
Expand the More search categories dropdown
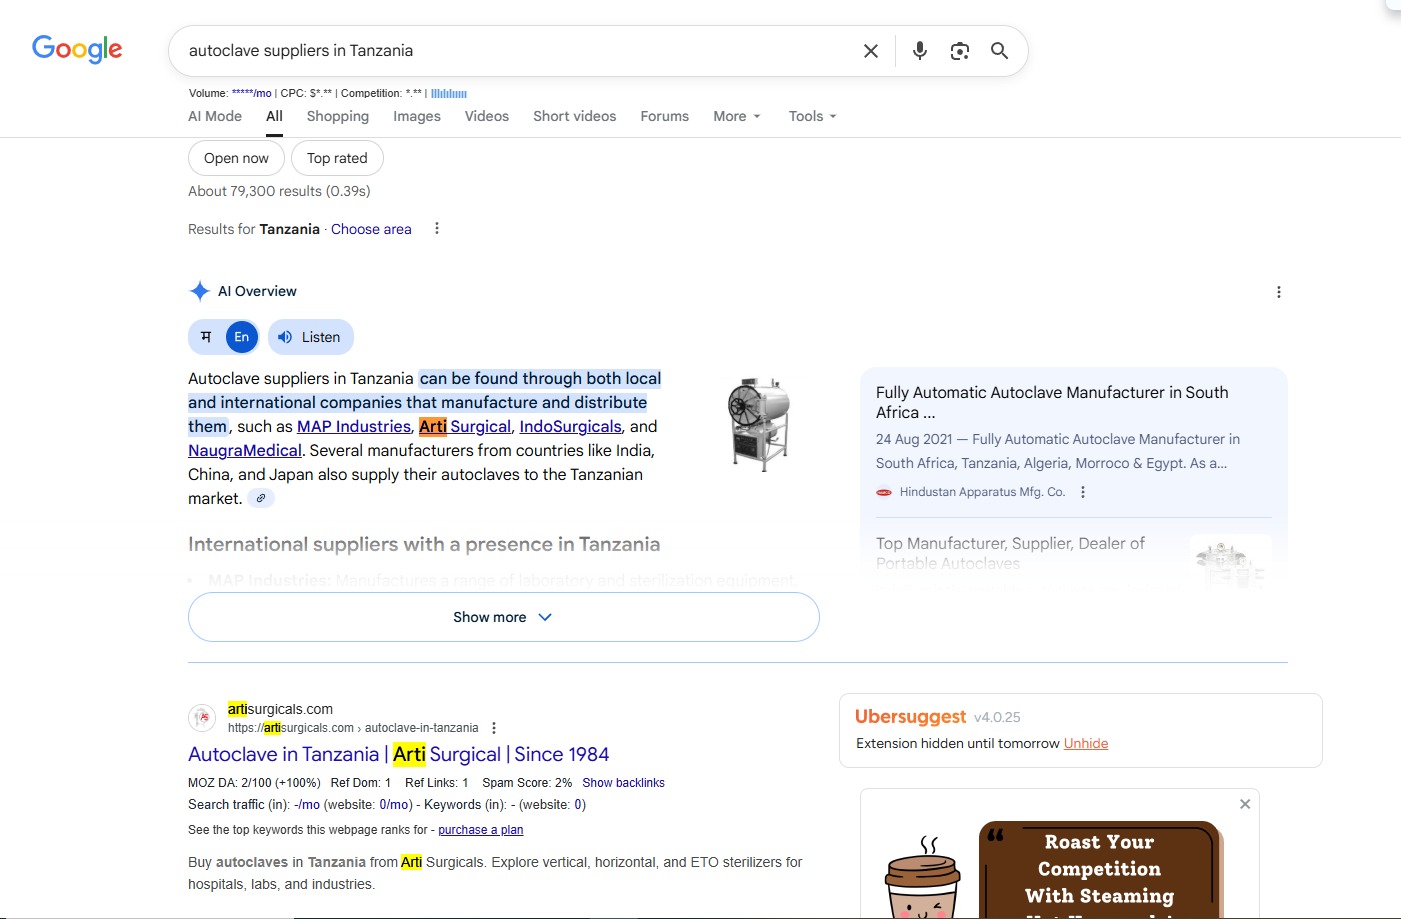pos(737,116)
